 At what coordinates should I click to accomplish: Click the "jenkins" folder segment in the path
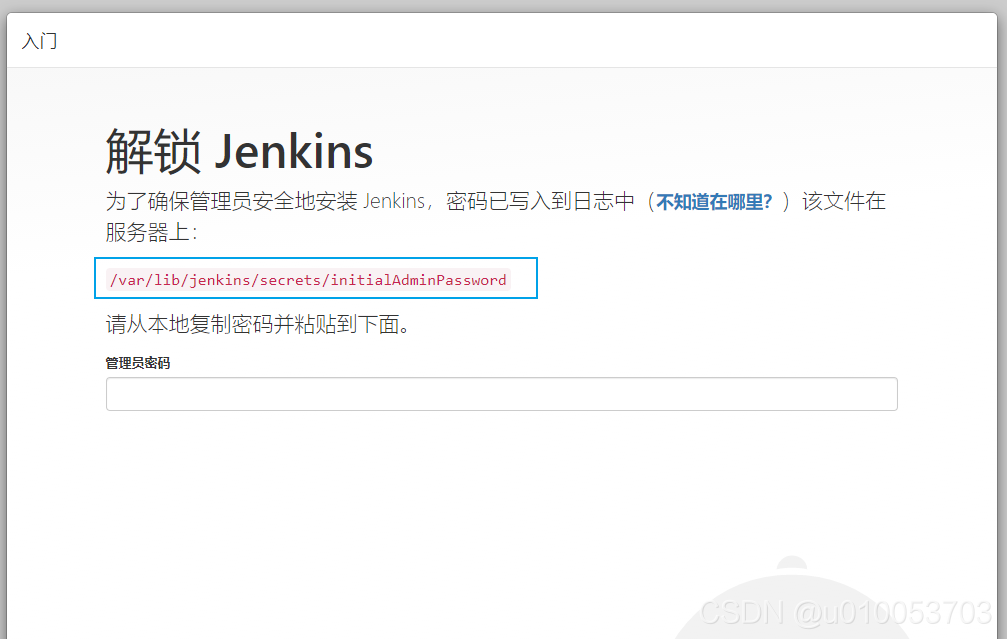(219, 280)
